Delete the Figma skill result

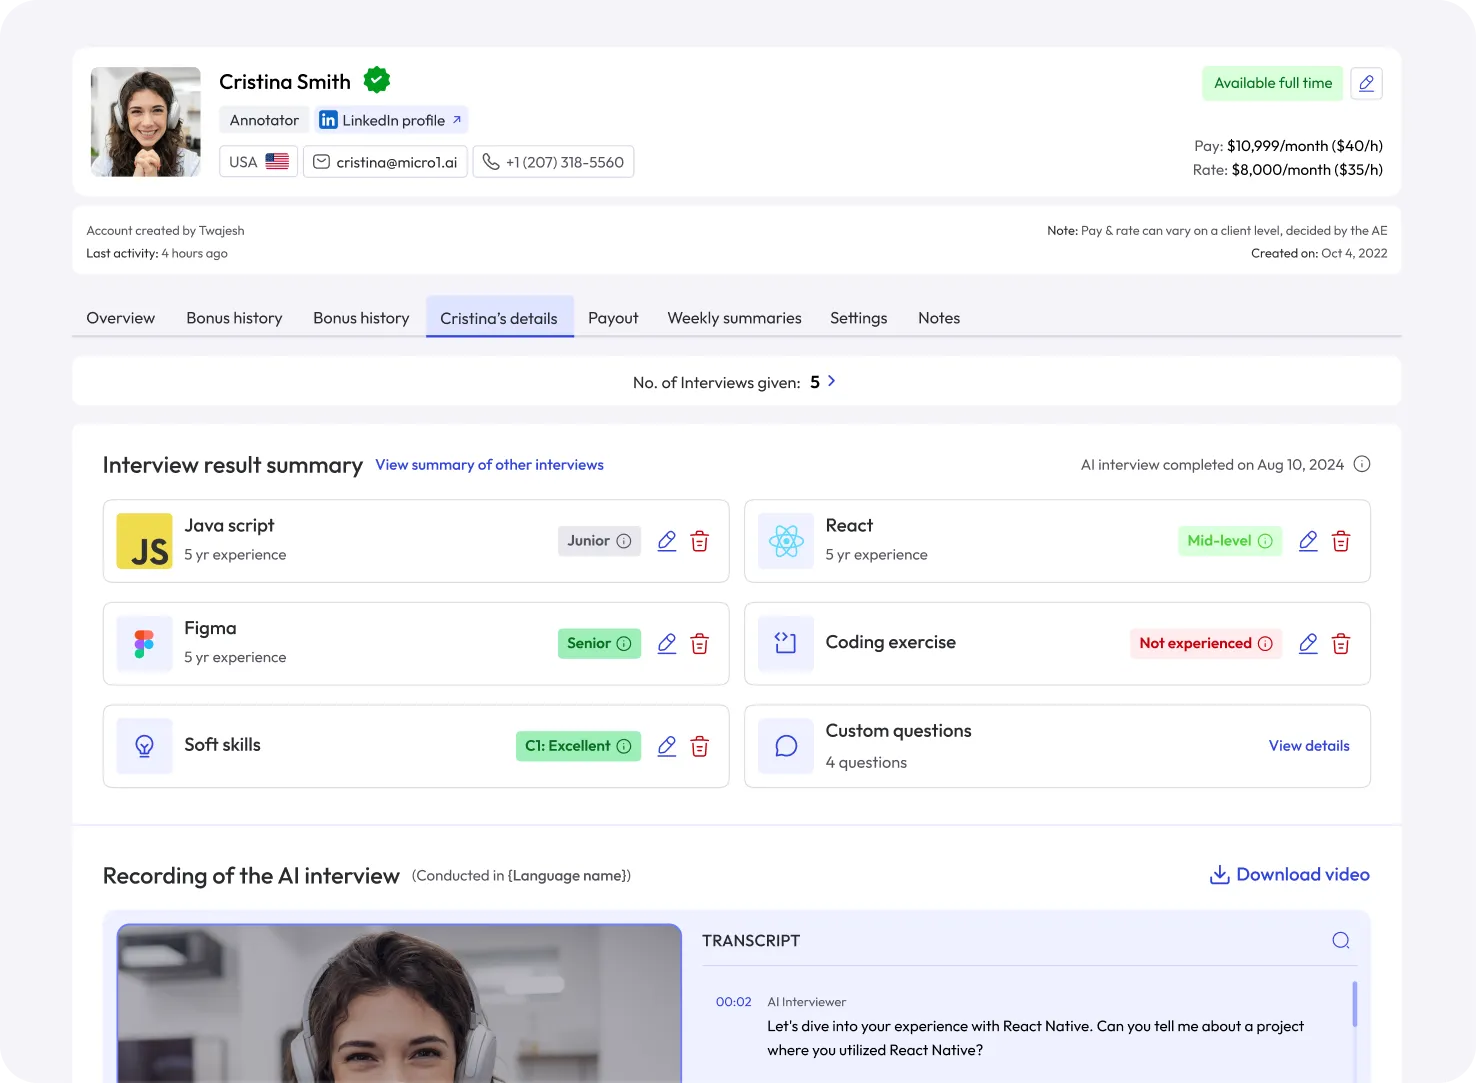coord(700,644)
